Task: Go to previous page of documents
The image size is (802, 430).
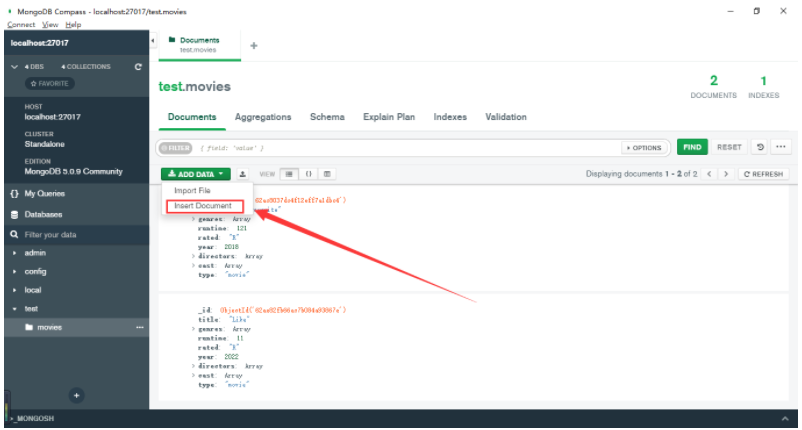Action: [x=709, y=174]
